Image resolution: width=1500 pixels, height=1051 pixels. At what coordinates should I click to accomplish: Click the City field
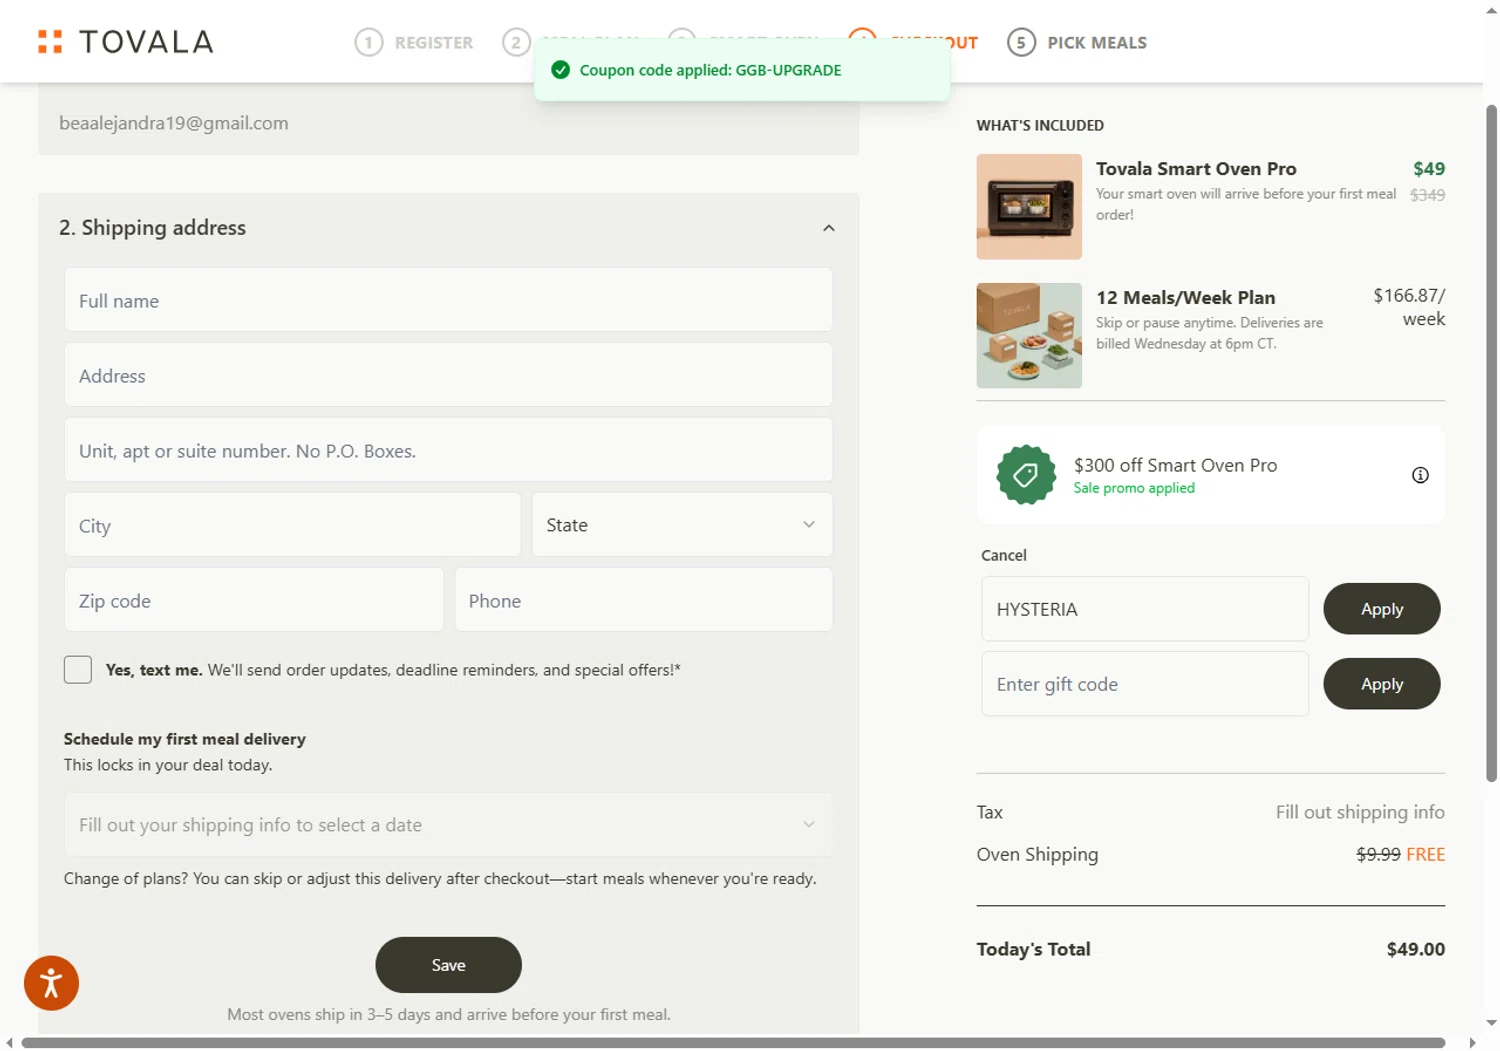(x=293, y=524)
